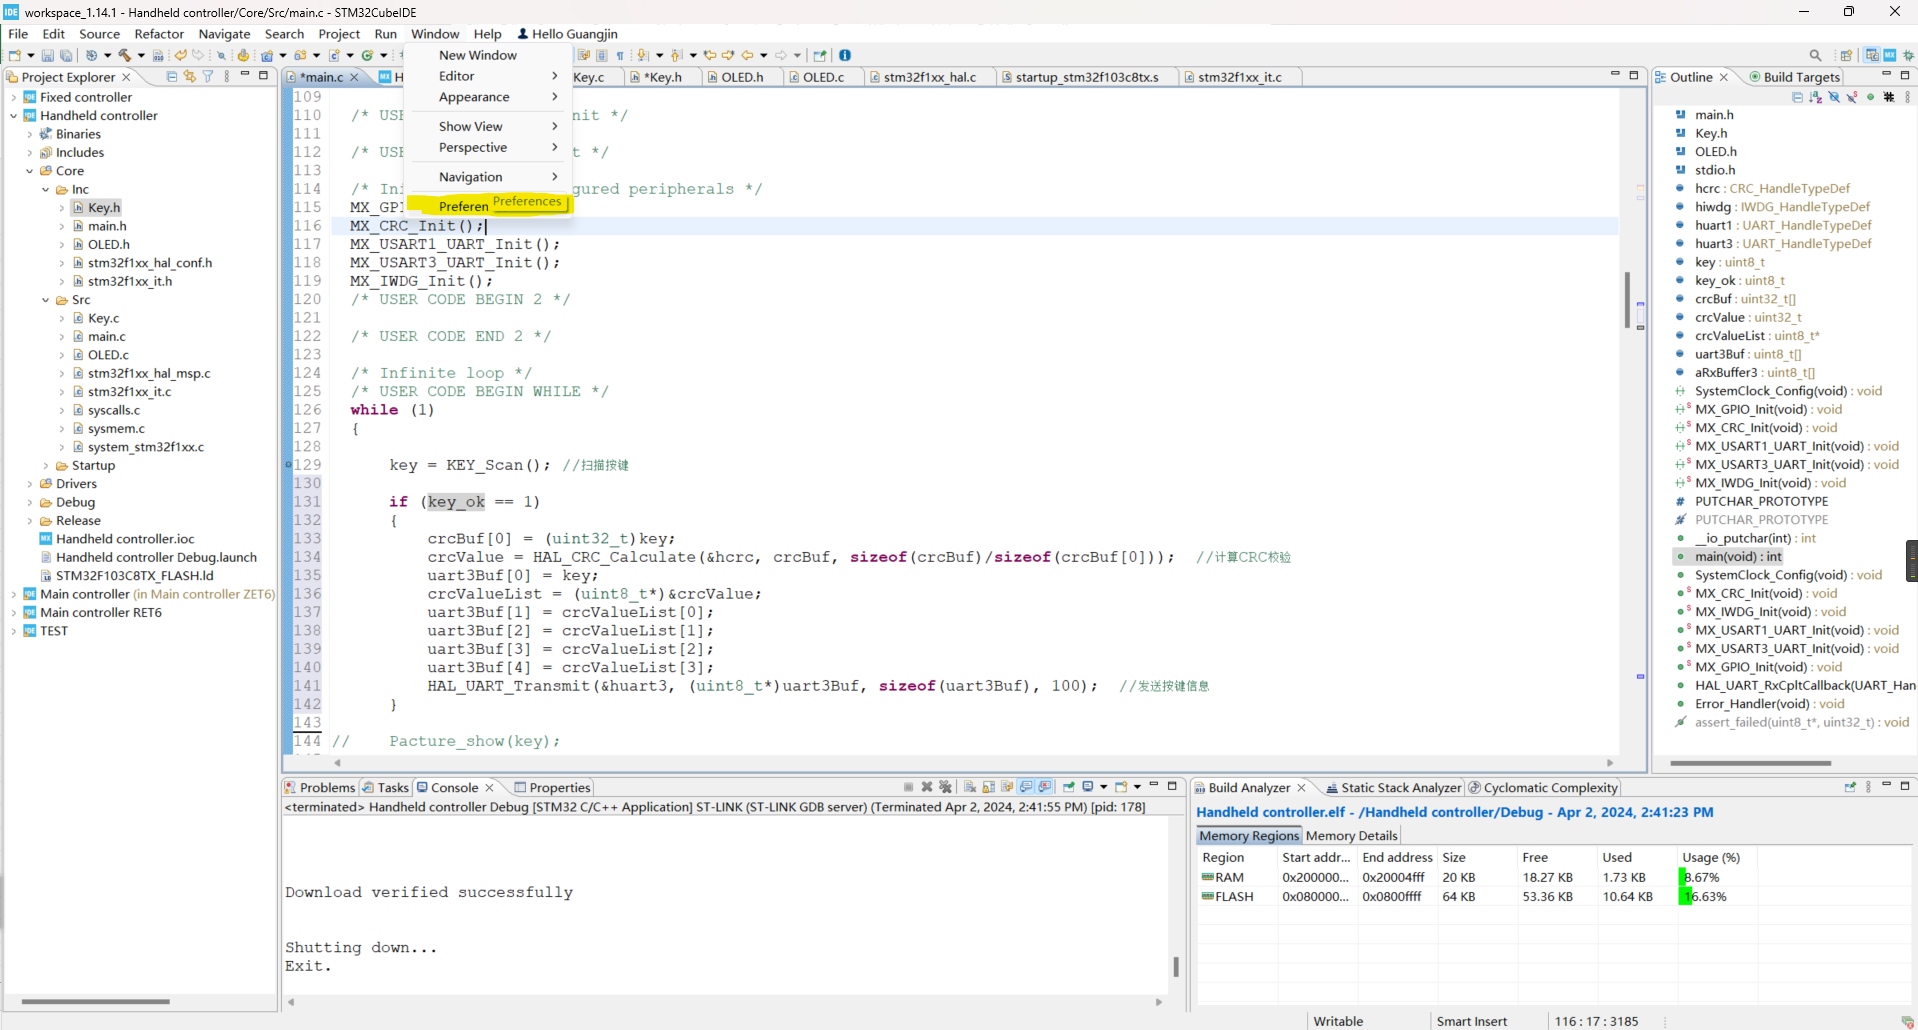Open the Problems tab
The image size is (1918, 1030).
coord(319,788)
